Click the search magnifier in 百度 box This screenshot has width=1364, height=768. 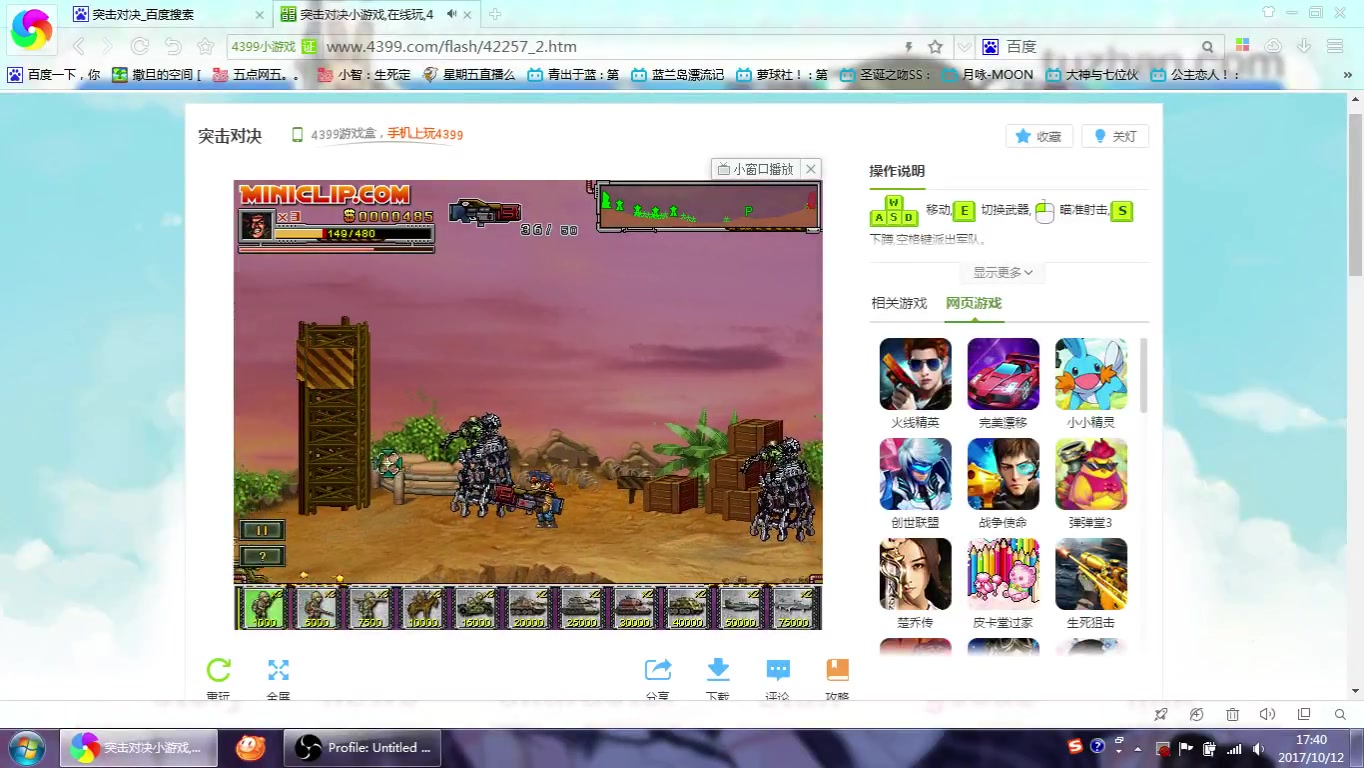[x=1207, y=47]
